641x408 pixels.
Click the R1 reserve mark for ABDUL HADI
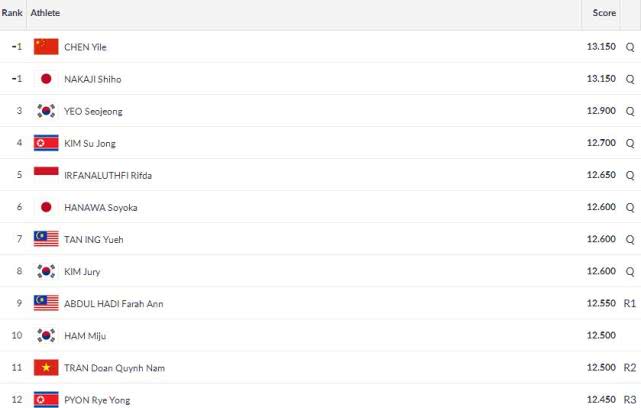[630, 303]
